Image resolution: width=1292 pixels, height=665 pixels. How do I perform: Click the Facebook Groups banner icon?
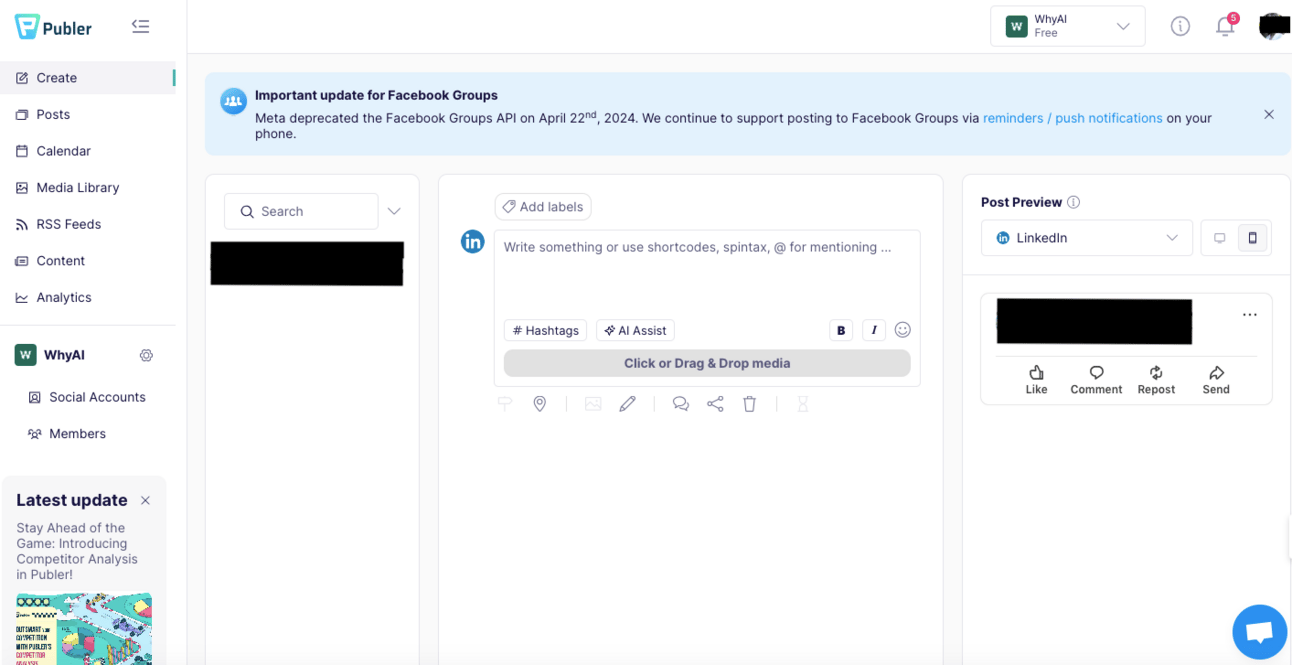(233, 102)
